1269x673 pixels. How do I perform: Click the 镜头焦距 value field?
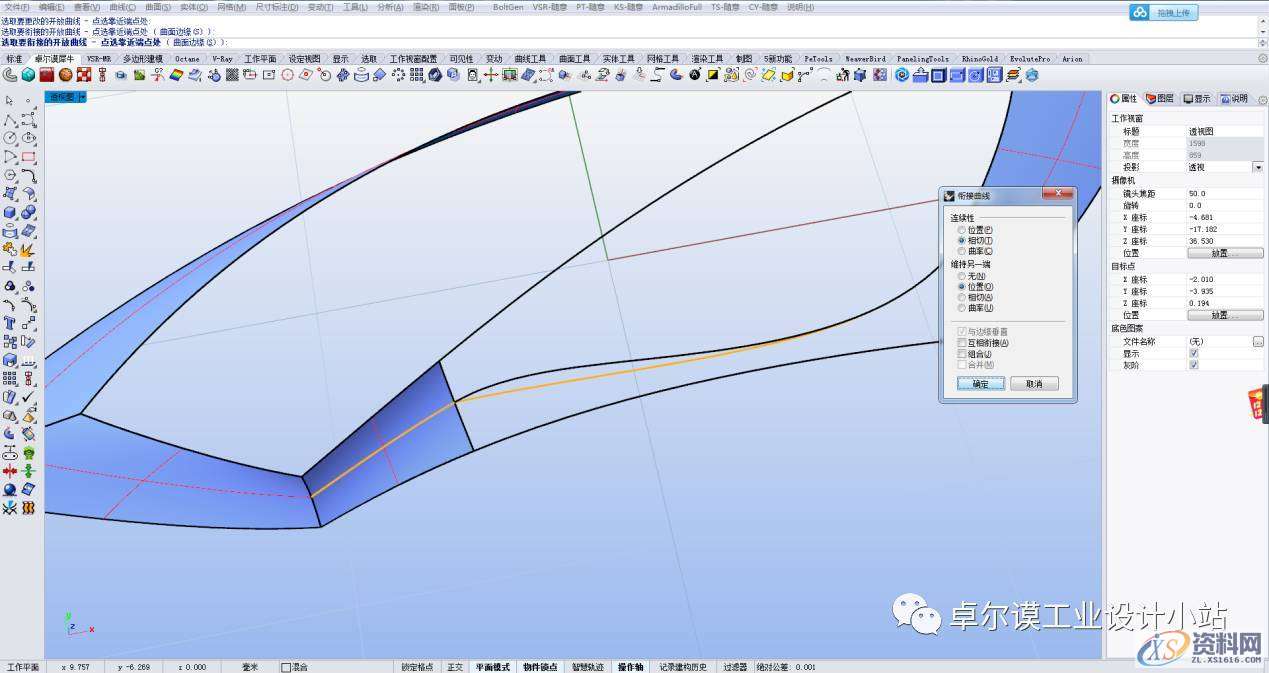[x=1224, y=193]
